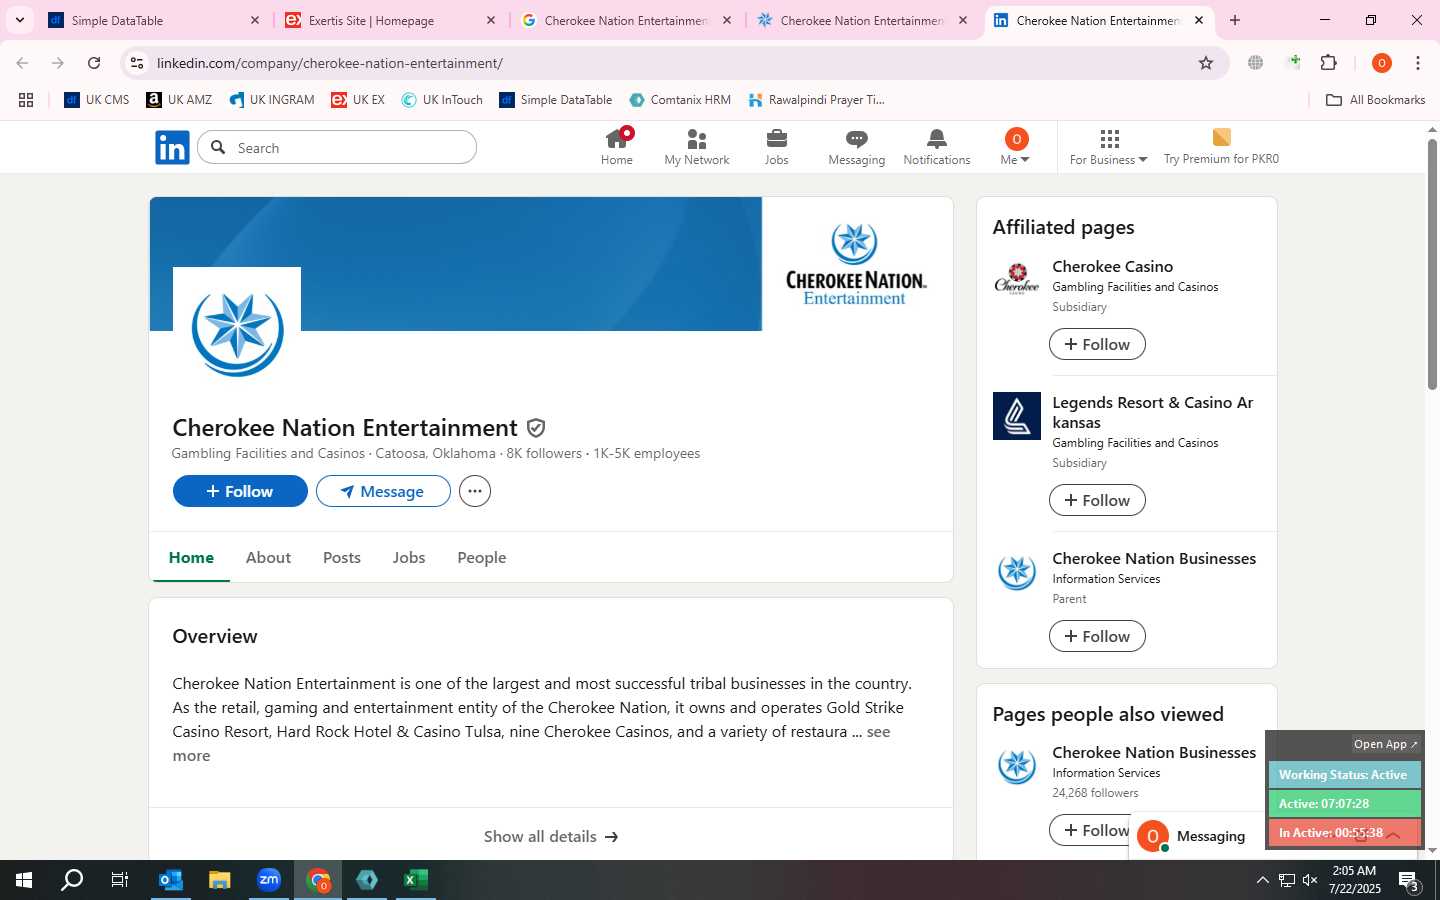Image resolution: width=1440 pixels, height=900 pixels.
Task: Click the page vertical scrollbar
Action: point(1432,264)
